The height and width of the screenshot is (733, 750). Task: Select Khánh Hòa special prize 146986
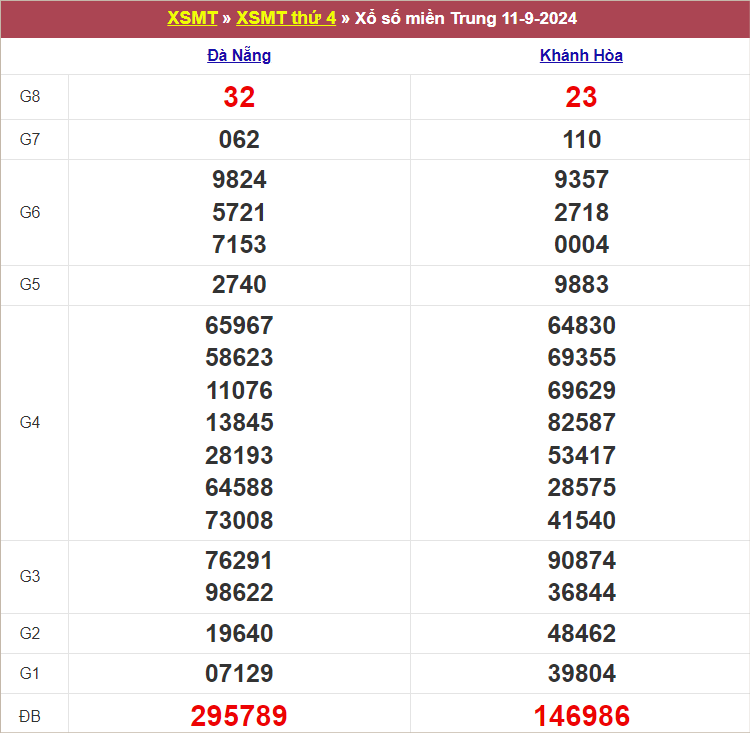click(x=581, y=716)
